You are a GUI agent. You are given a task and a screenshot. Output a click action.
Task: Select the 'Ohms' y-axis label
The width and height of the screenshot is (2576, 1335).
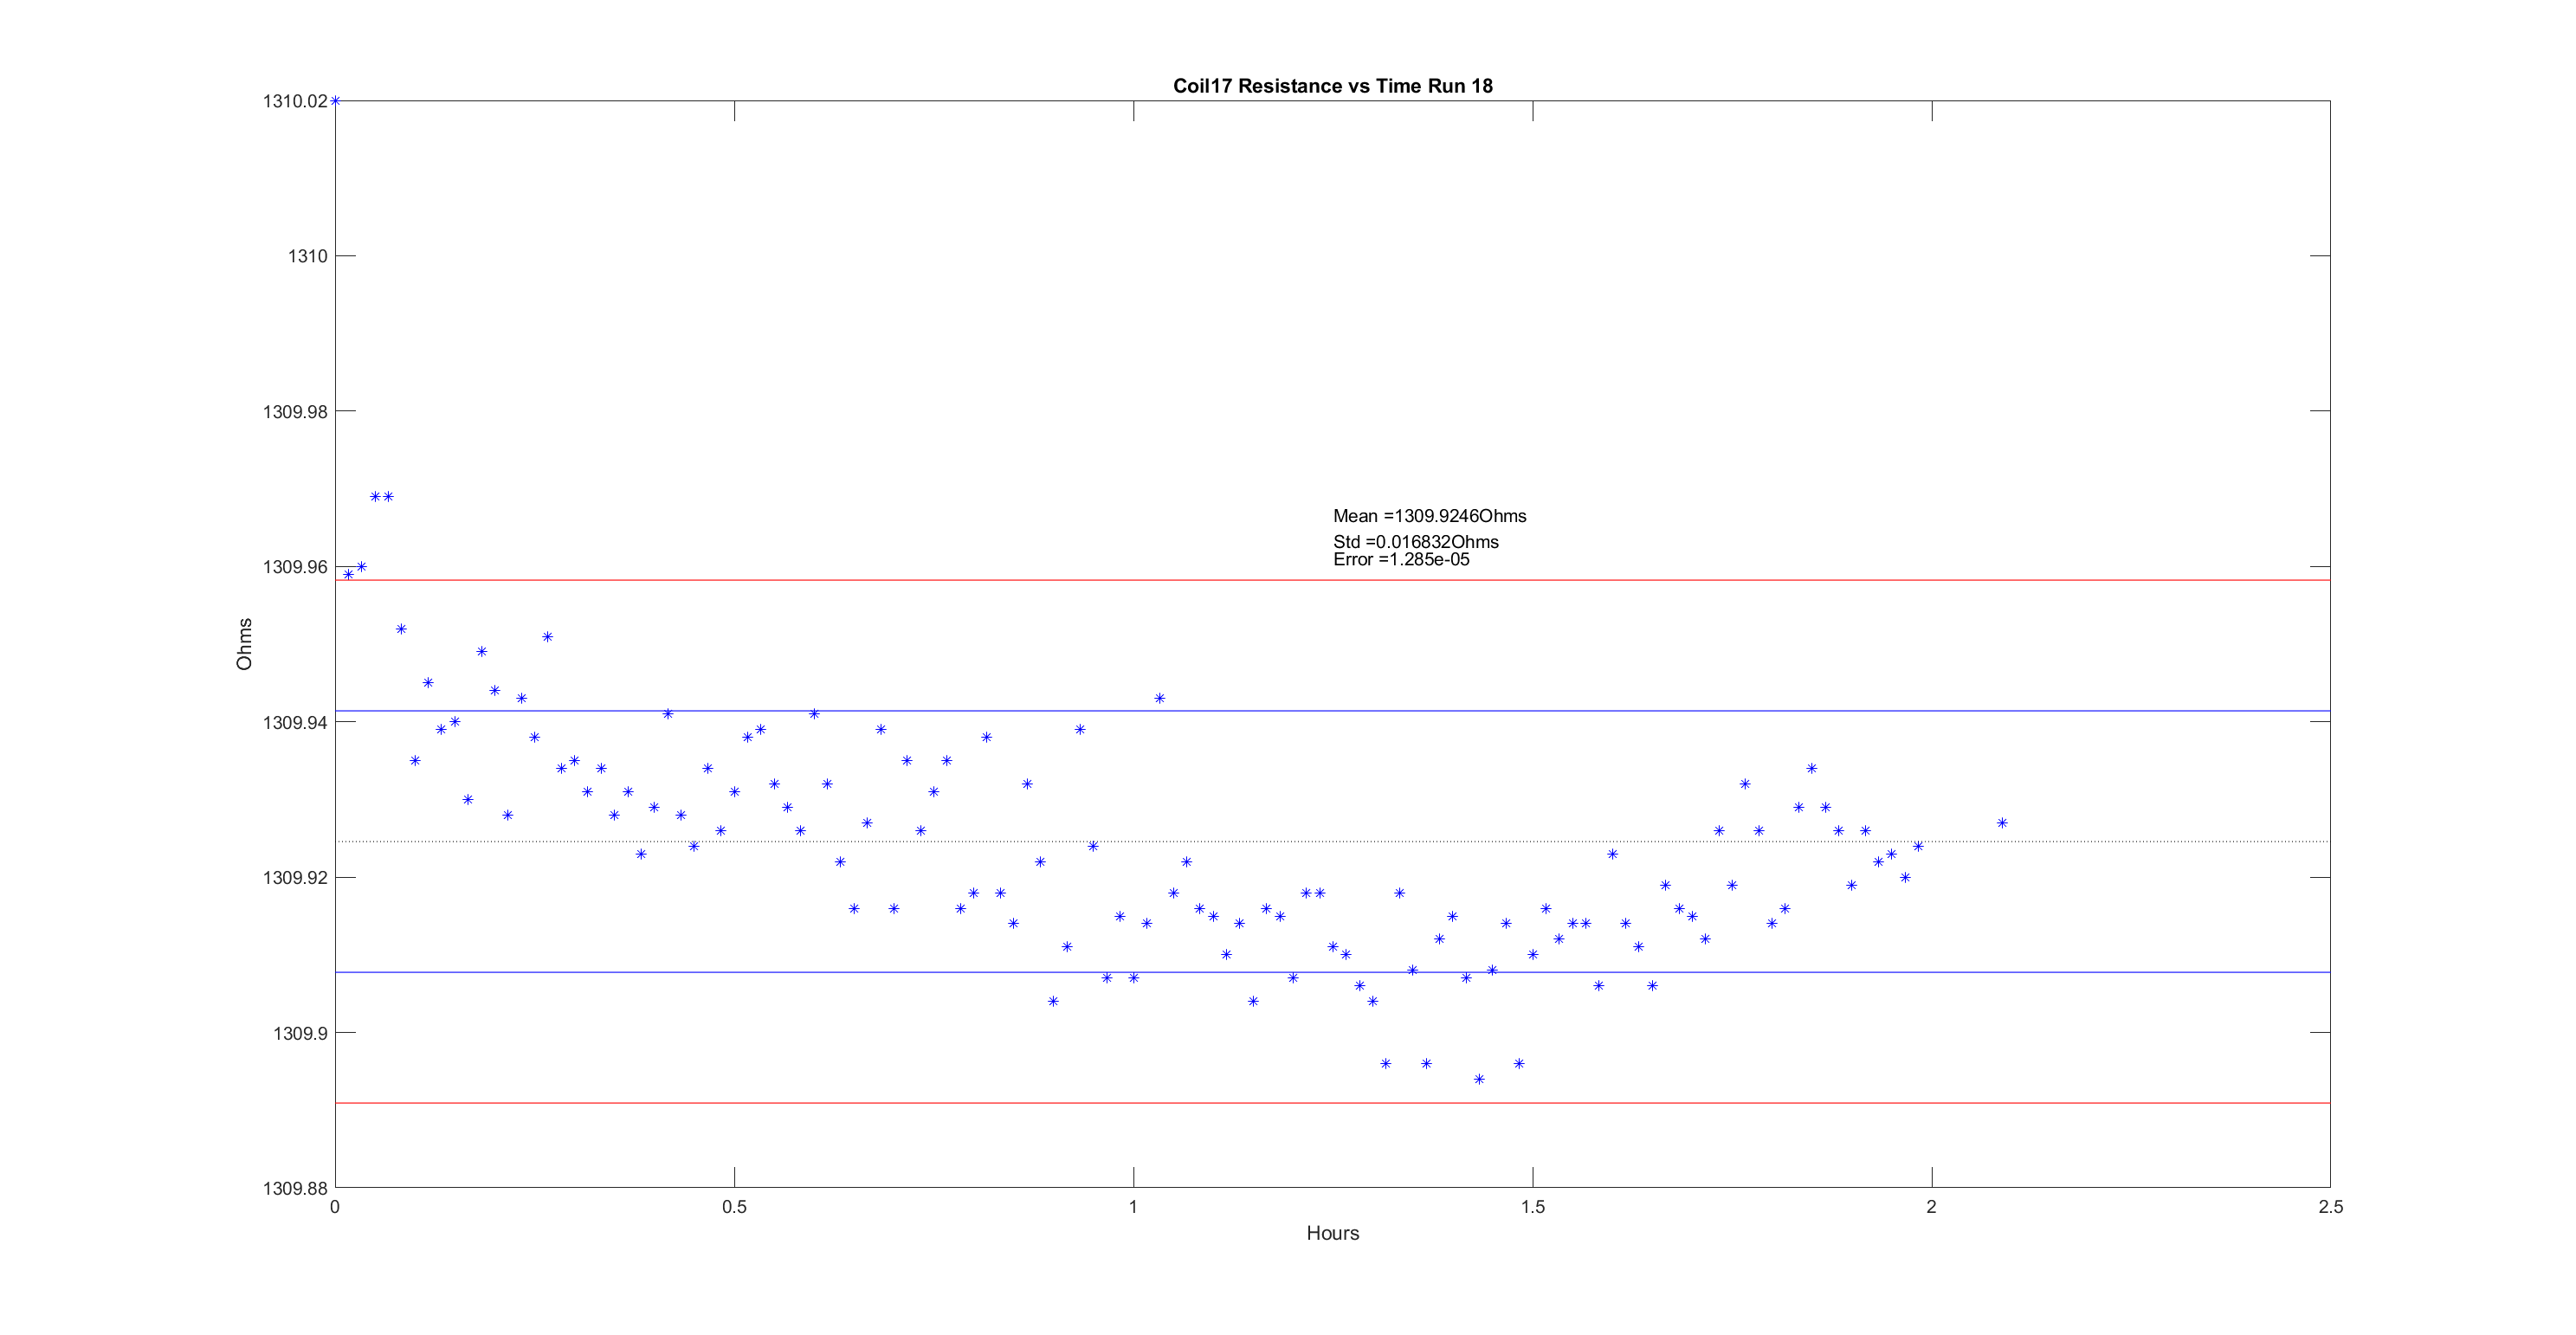tap(244, 644)
